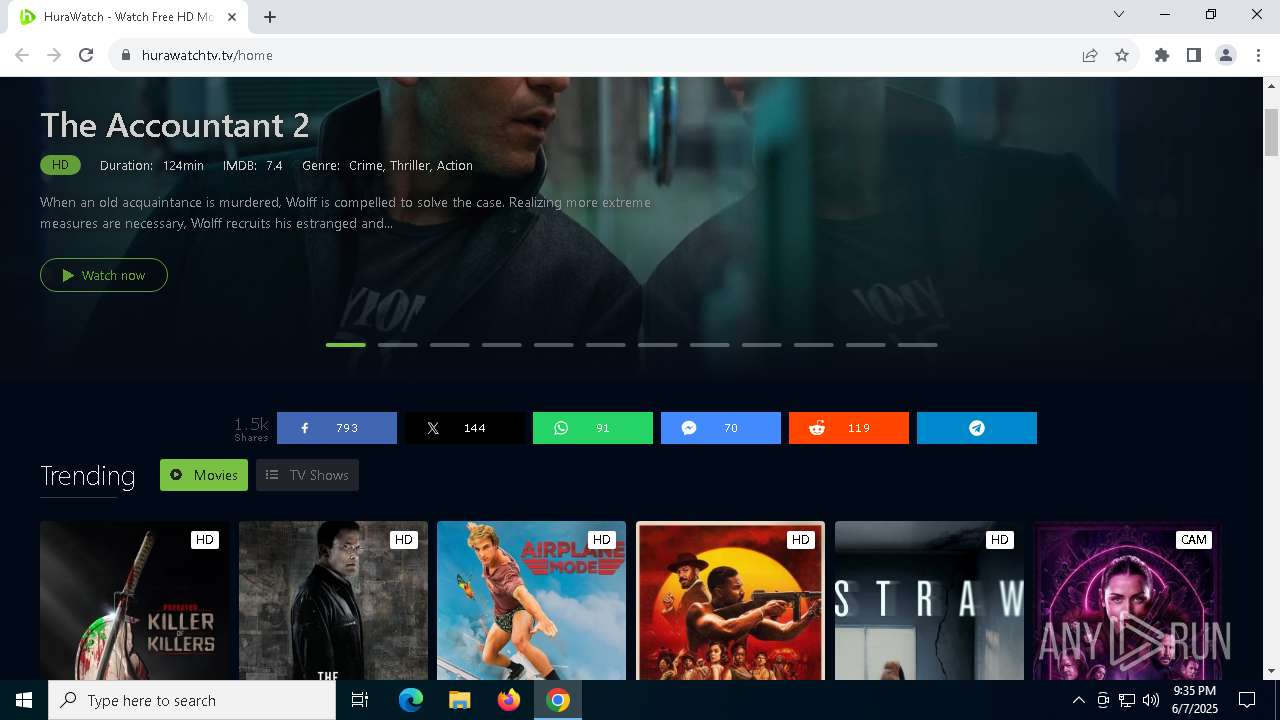Click the taskbar search box
This screenshot has width=1280, height=720.
pyautogui.click(x=192, y=700)
